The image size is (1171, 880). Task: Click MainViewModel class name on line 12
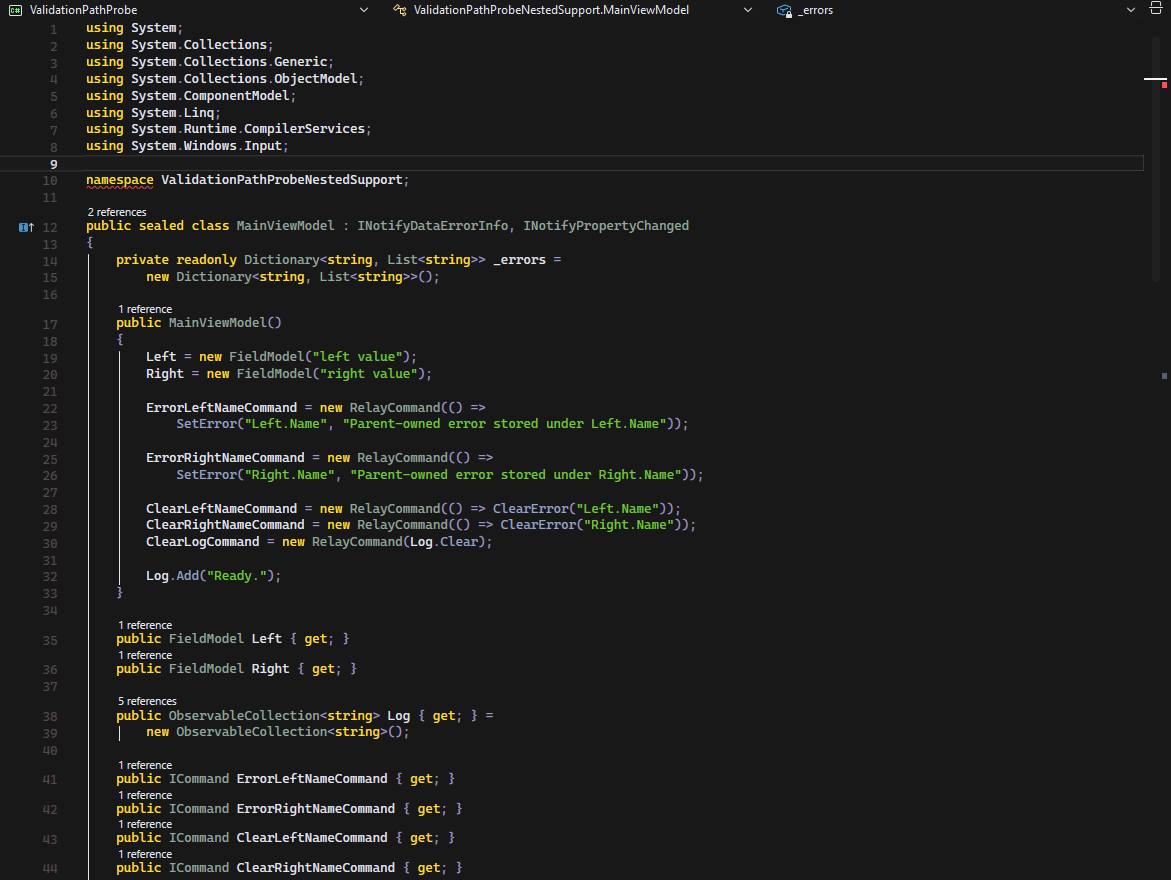click(285, 226)
